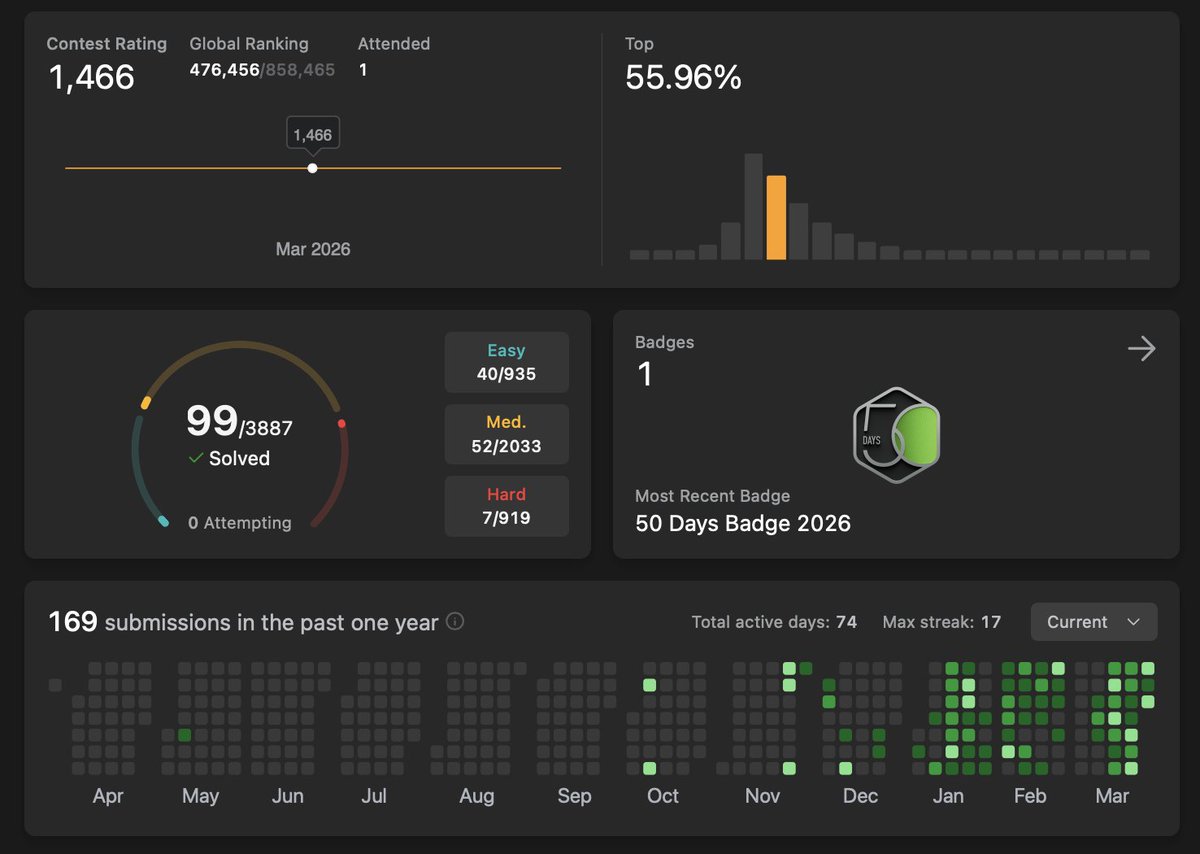Click the Top 55.96% value
This screenshot has height=854, width=1200.
683,77
